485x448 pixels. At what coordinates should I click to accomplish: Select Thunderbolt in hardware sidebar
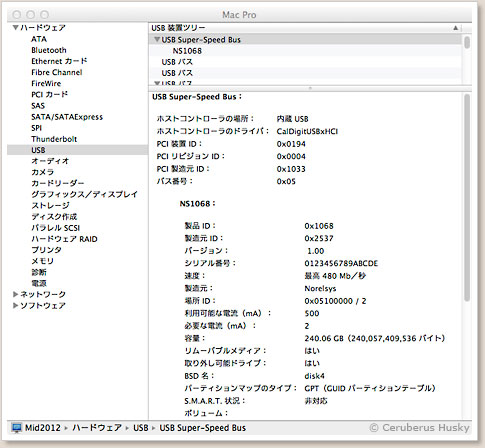pos(54,139)
